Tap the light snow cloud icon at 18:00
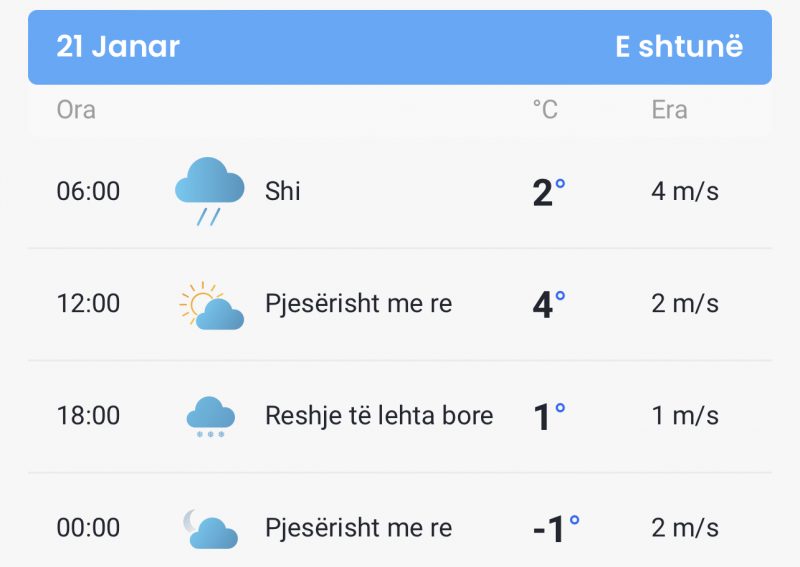 [210, 416]
